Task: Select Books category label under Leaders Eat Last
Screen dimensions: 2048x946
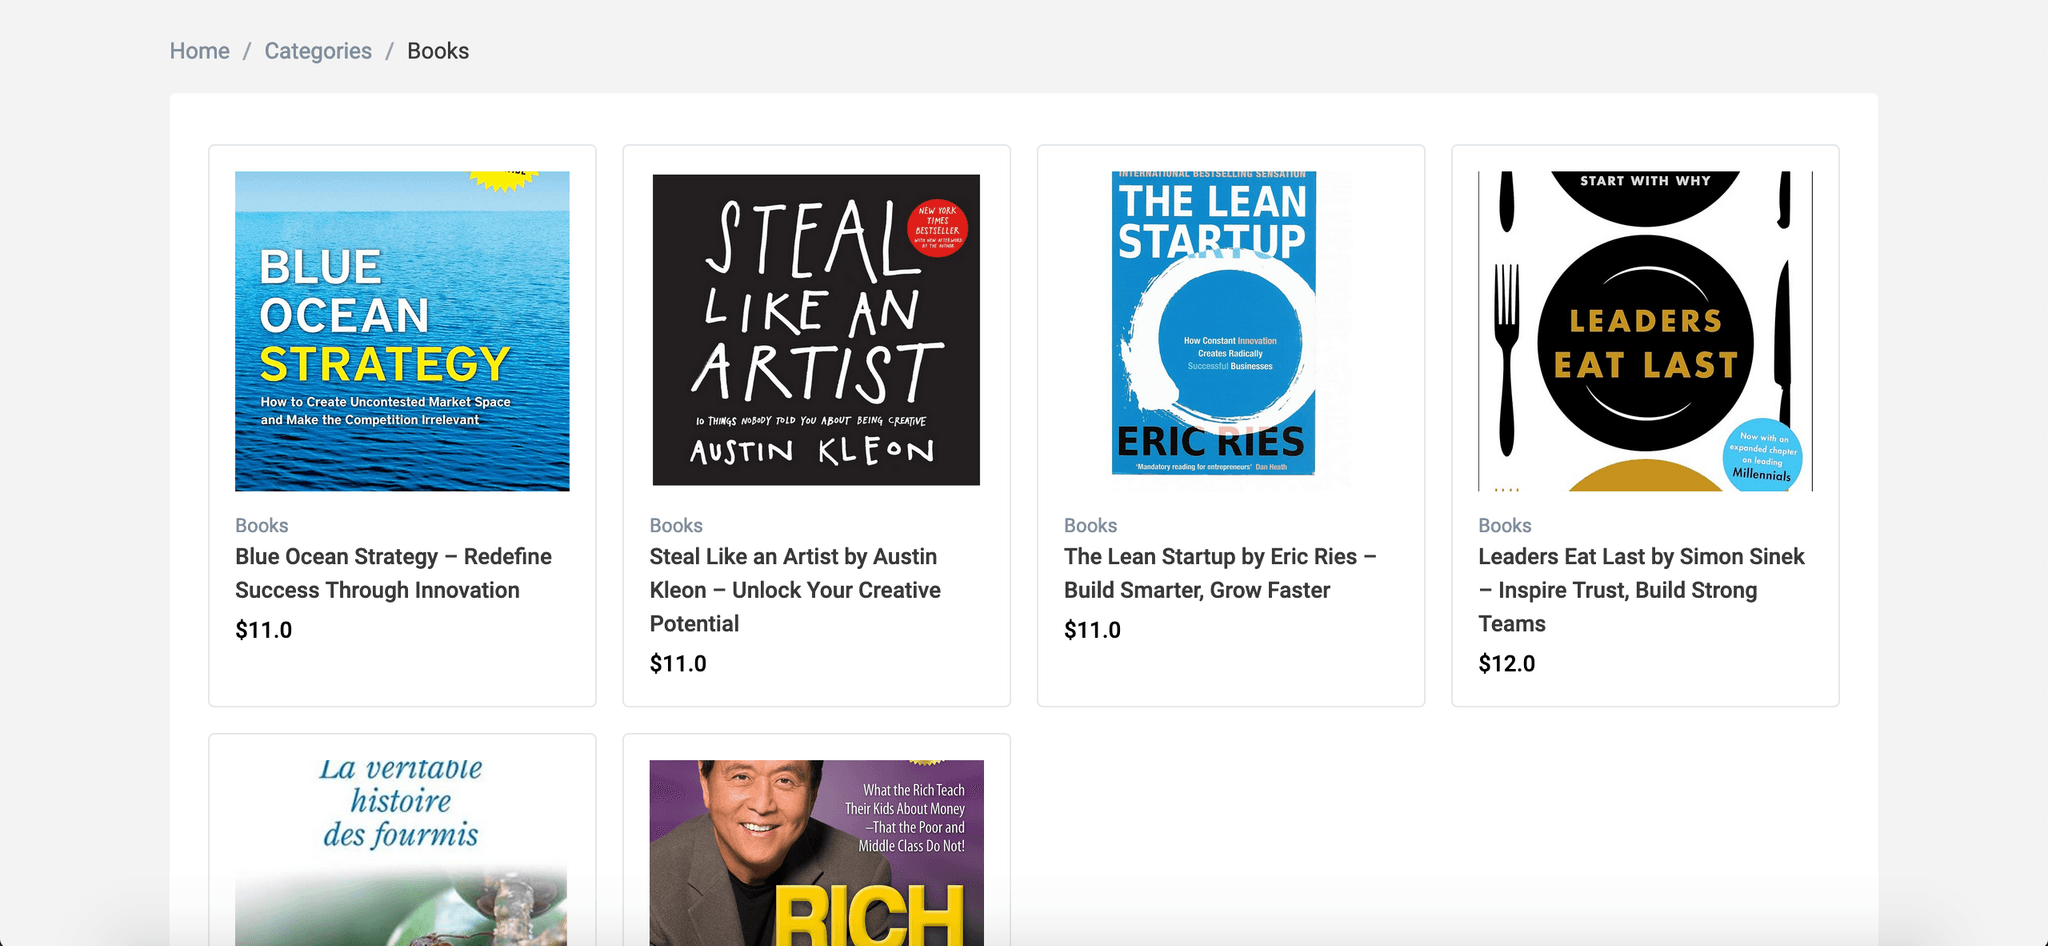Action: (1504, 526)
